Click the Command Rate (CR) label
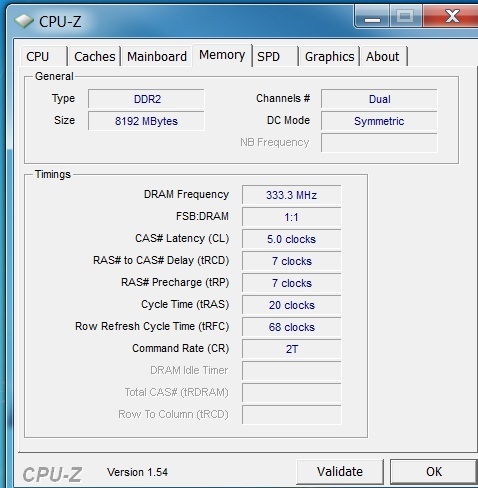The height and width of the screenshot is (488, 478). [181, 348]
